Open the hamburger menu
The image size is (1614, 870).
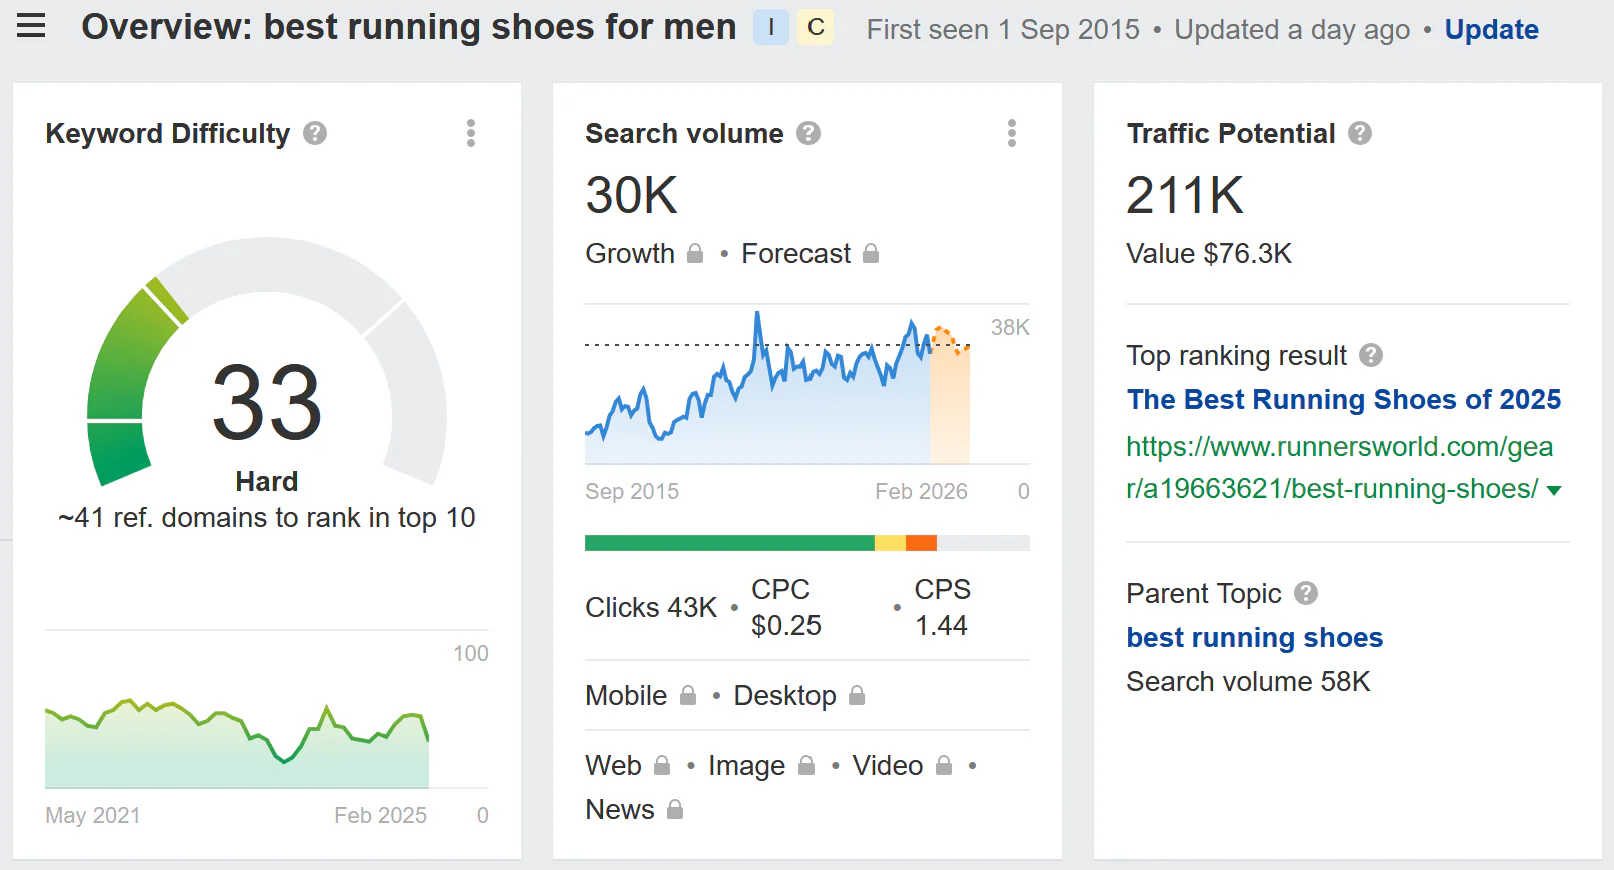[31, 26]
